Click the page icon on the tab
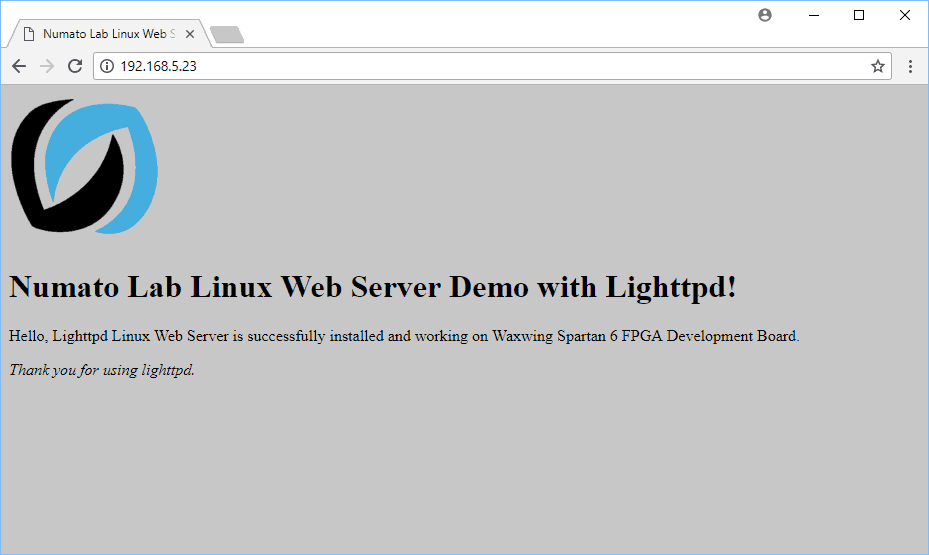Viewport: 929px width, 555px height. [x=29, y=33]
